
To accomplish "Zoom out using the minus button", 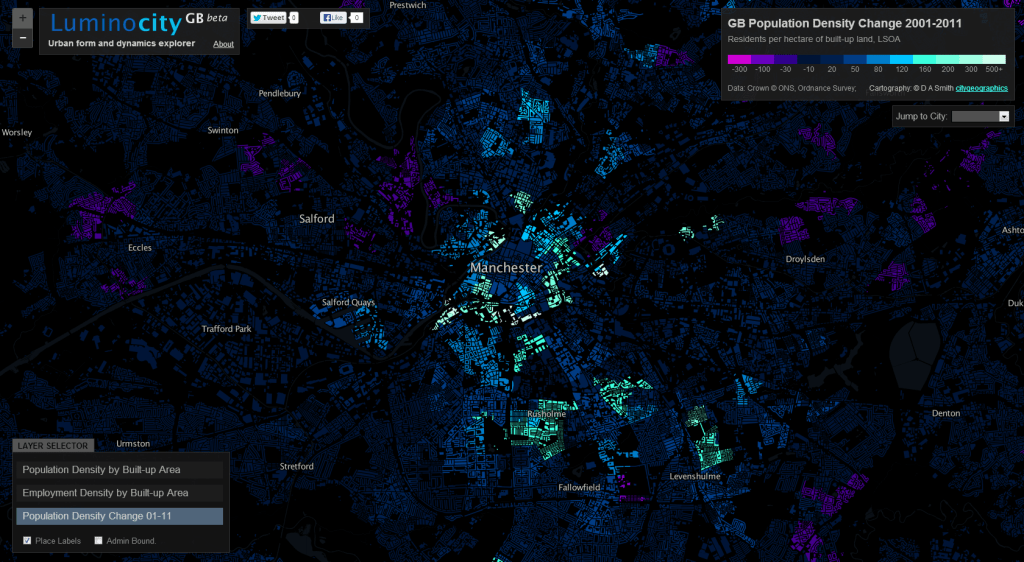I will 23,38.
